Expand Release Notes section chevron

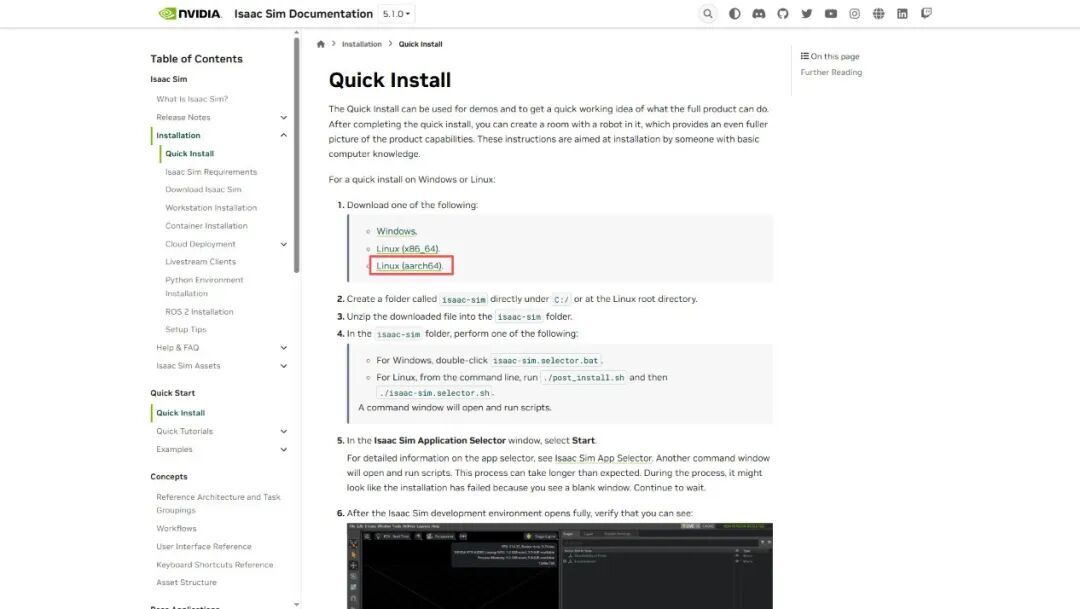(283, 118)
